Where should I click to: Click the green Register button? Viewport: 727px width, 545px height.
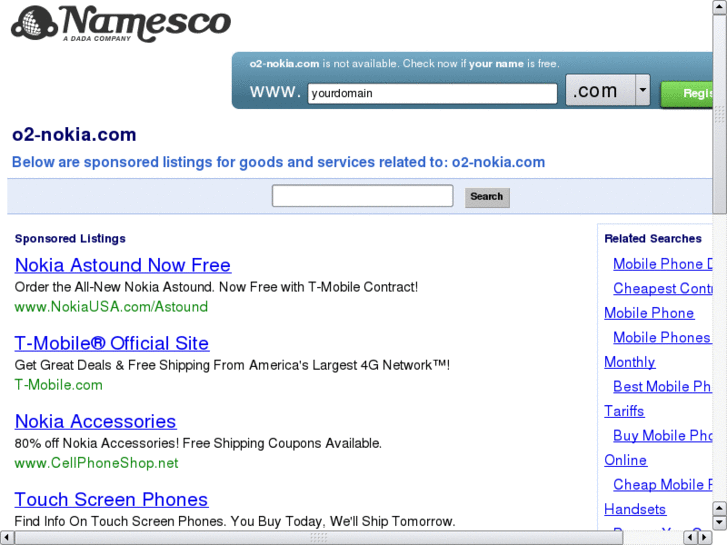point(687,94)
